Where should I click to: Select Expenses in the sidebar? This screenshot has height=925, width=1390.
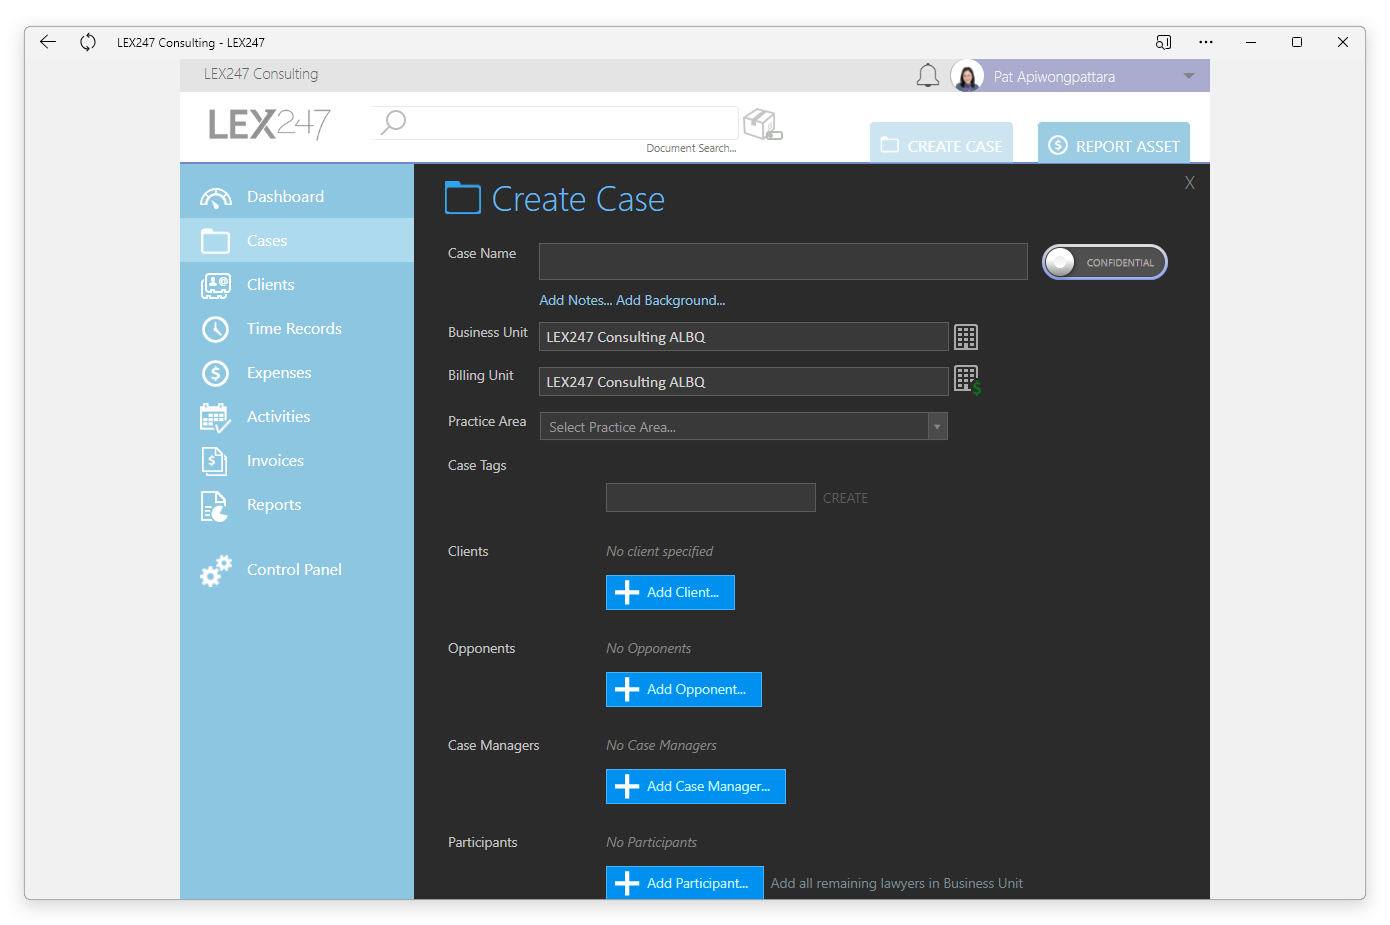297,373
